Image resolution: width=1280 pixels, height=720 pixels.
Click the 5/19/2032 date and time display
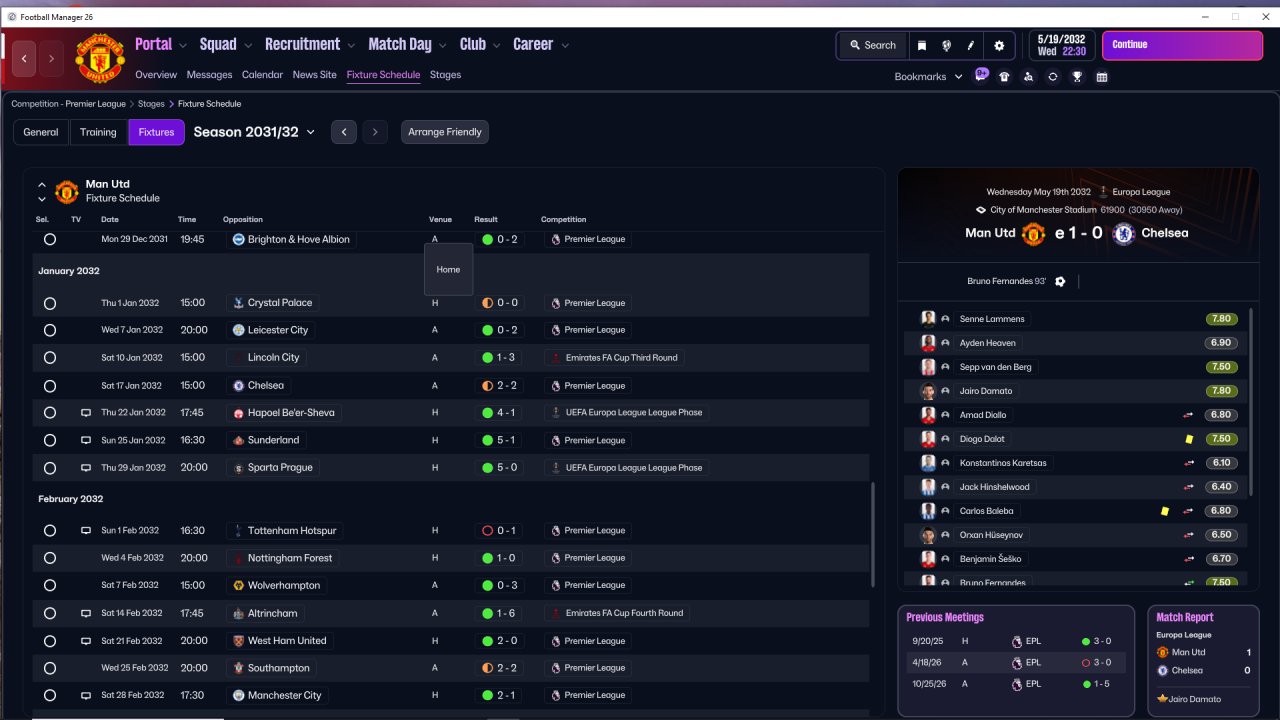point(1061,45)
